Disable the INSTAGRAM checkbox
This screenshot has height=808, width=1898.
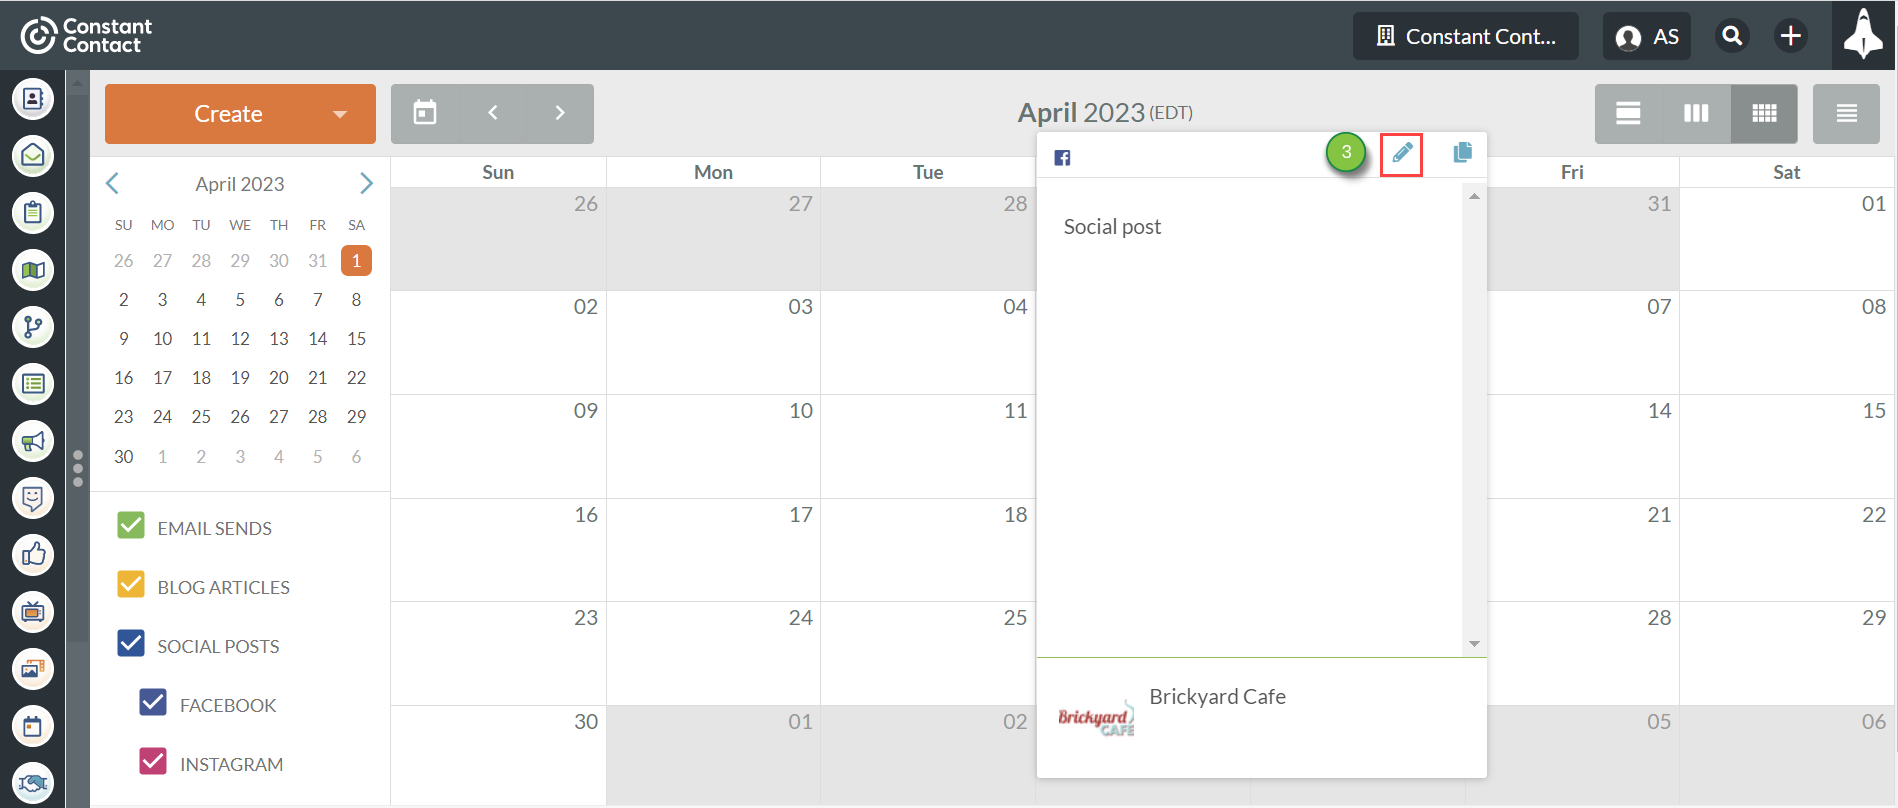pos(153,762)
